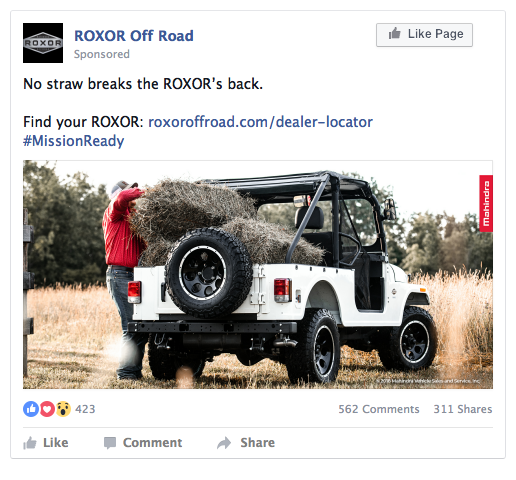View the 562 Comments
Screen dimensions: 516x480
379,409
